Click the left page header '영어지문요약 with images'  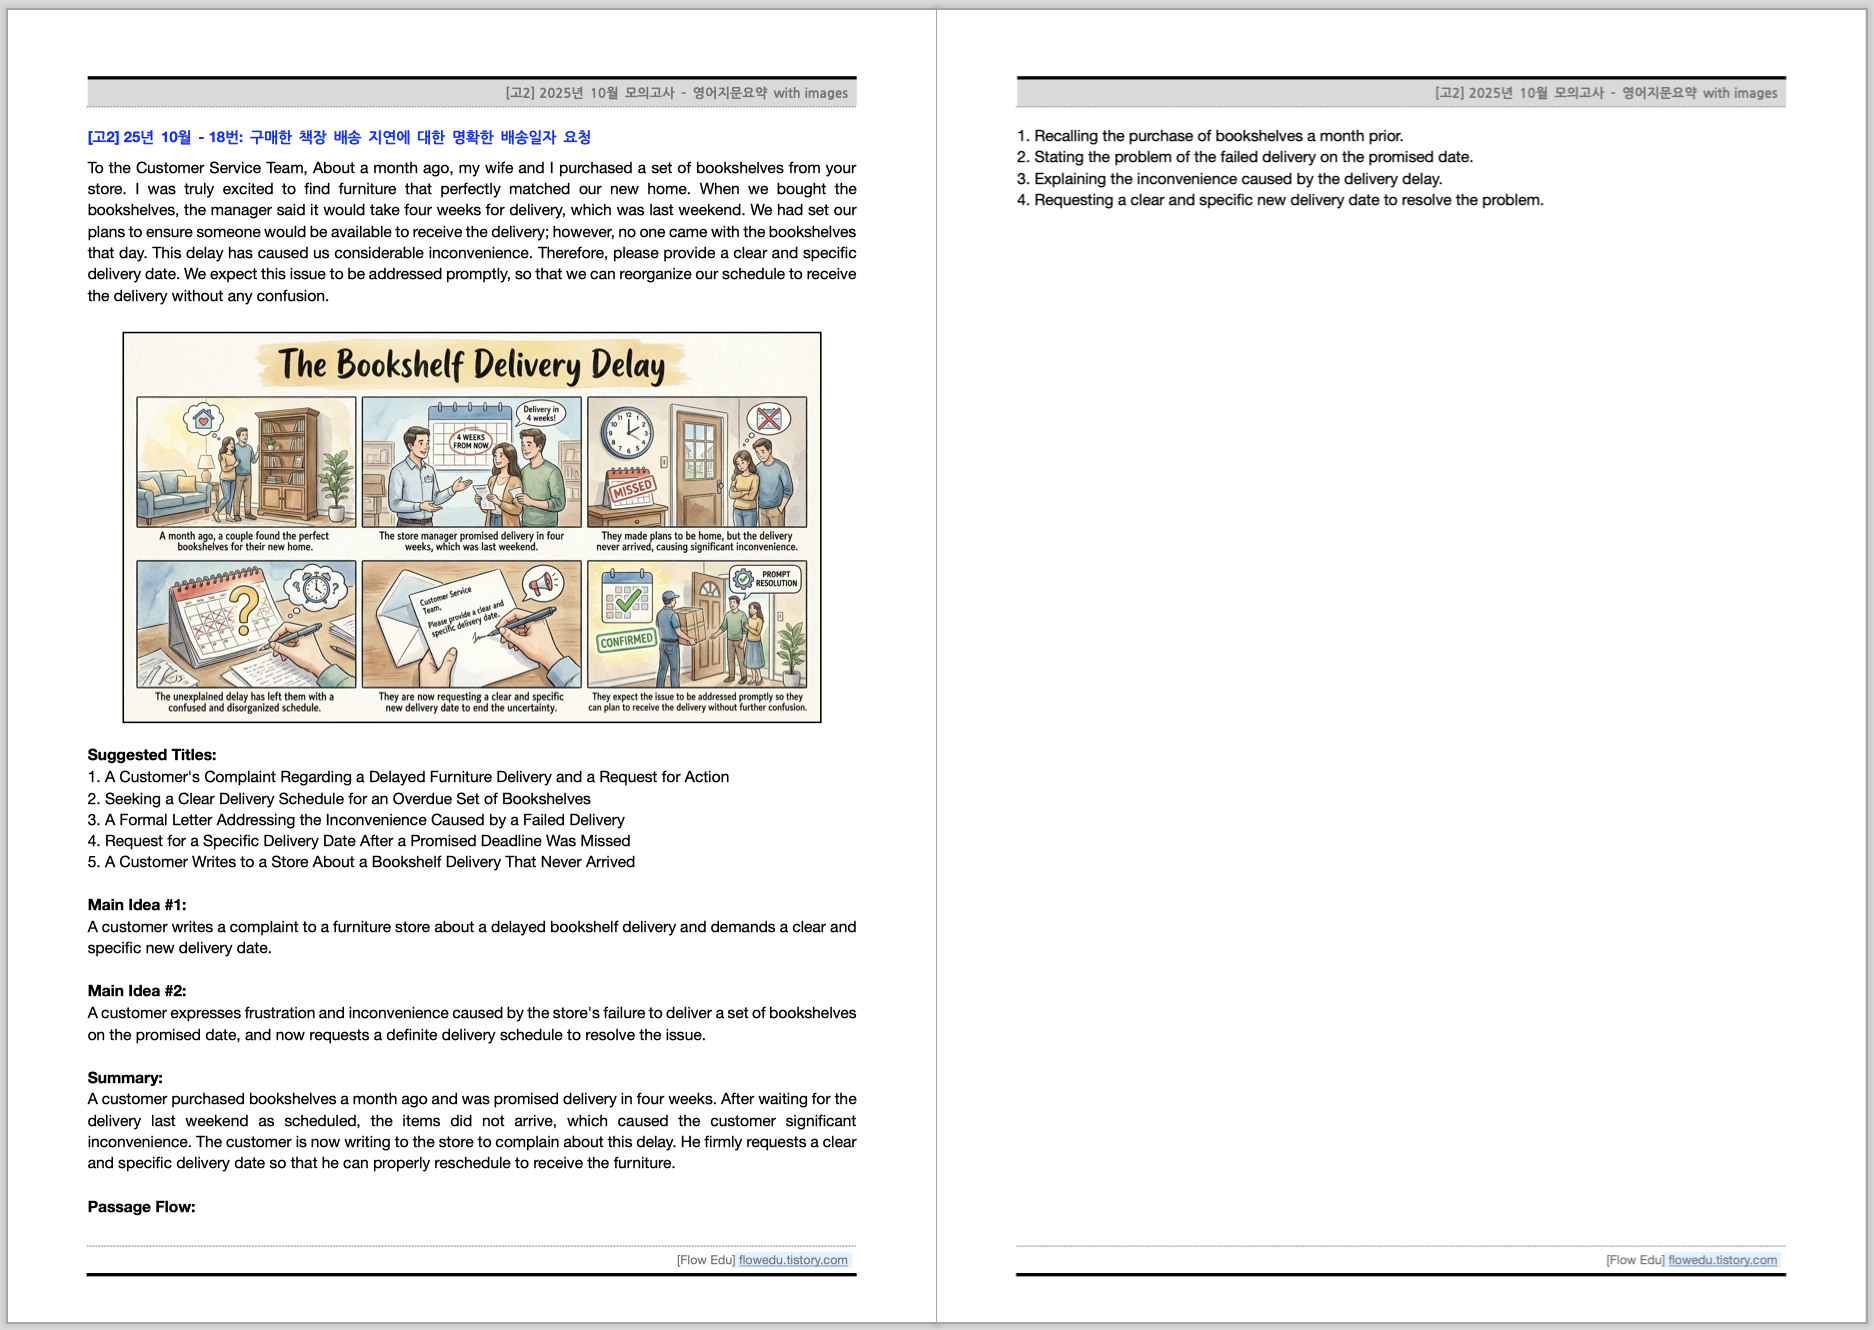[770, 93]
